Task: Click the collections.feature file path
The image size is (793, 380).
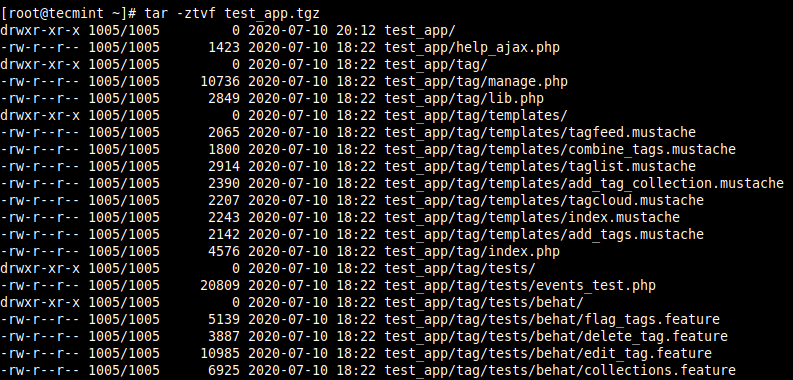Action: 560,370
